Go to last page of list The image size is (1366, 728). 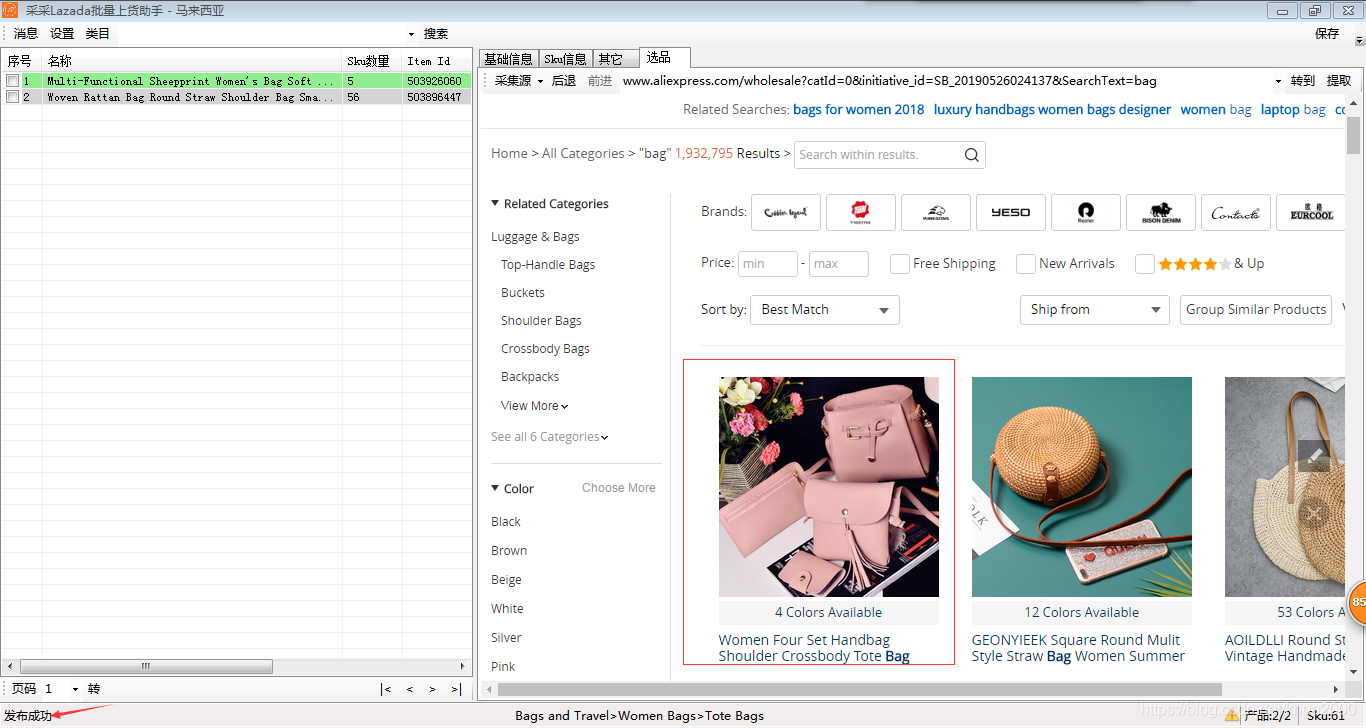pos(455,689)
